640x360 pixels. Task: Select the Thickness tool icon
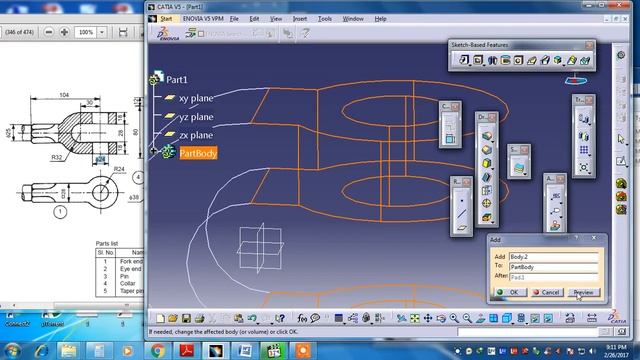pos(487,190)
